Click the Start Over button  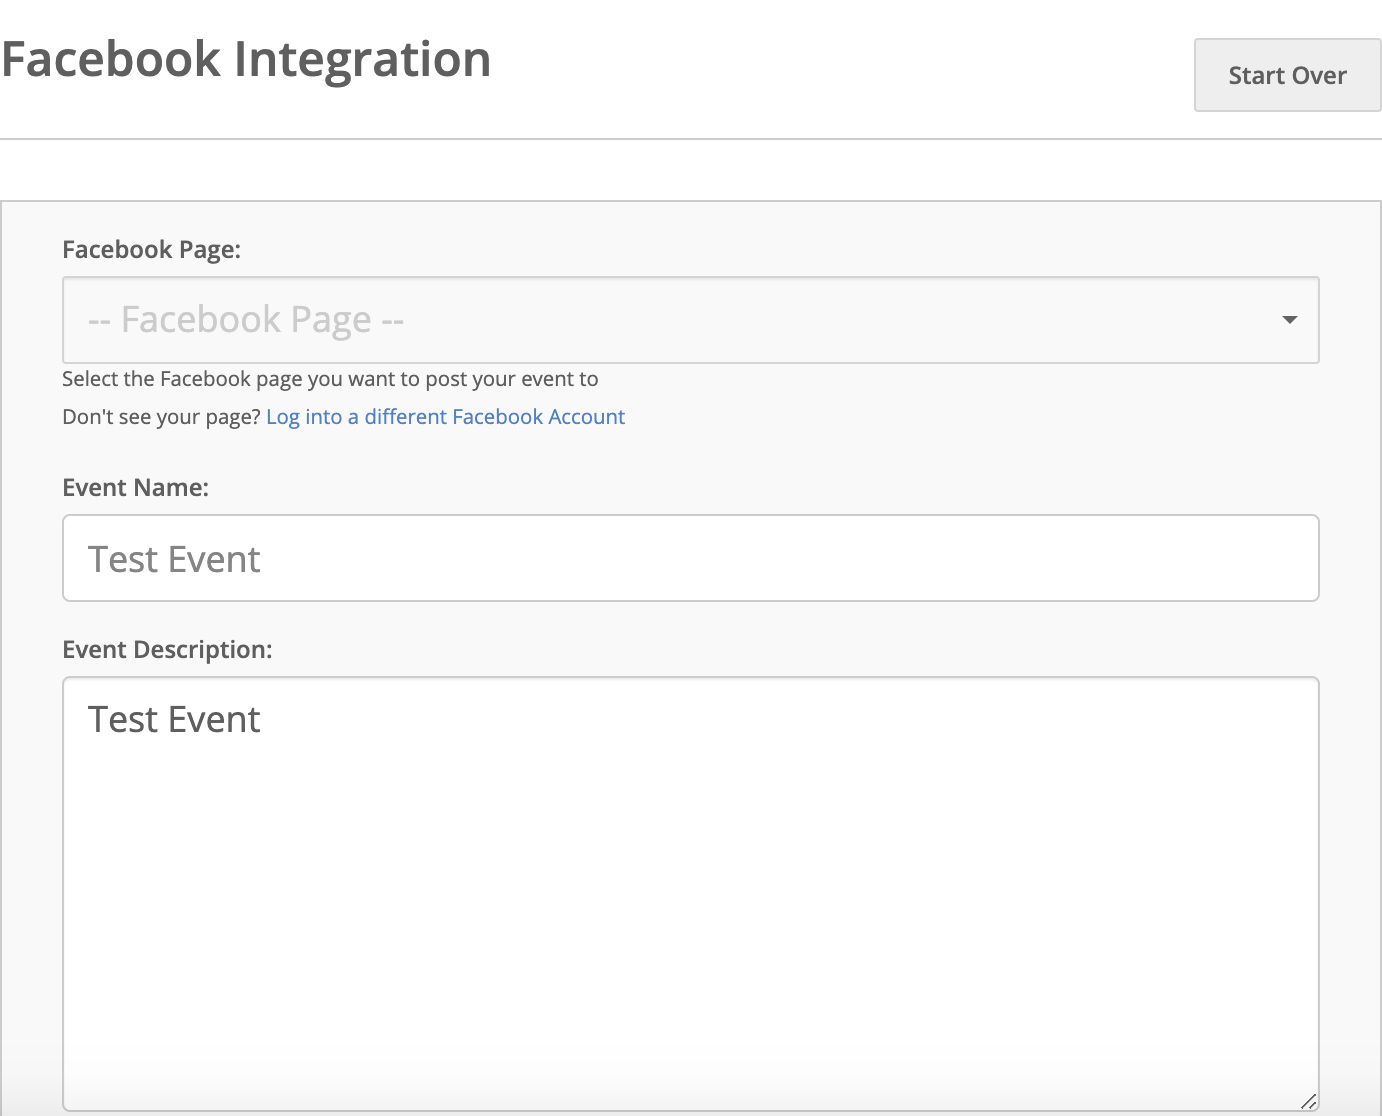tap(1287, 75)
